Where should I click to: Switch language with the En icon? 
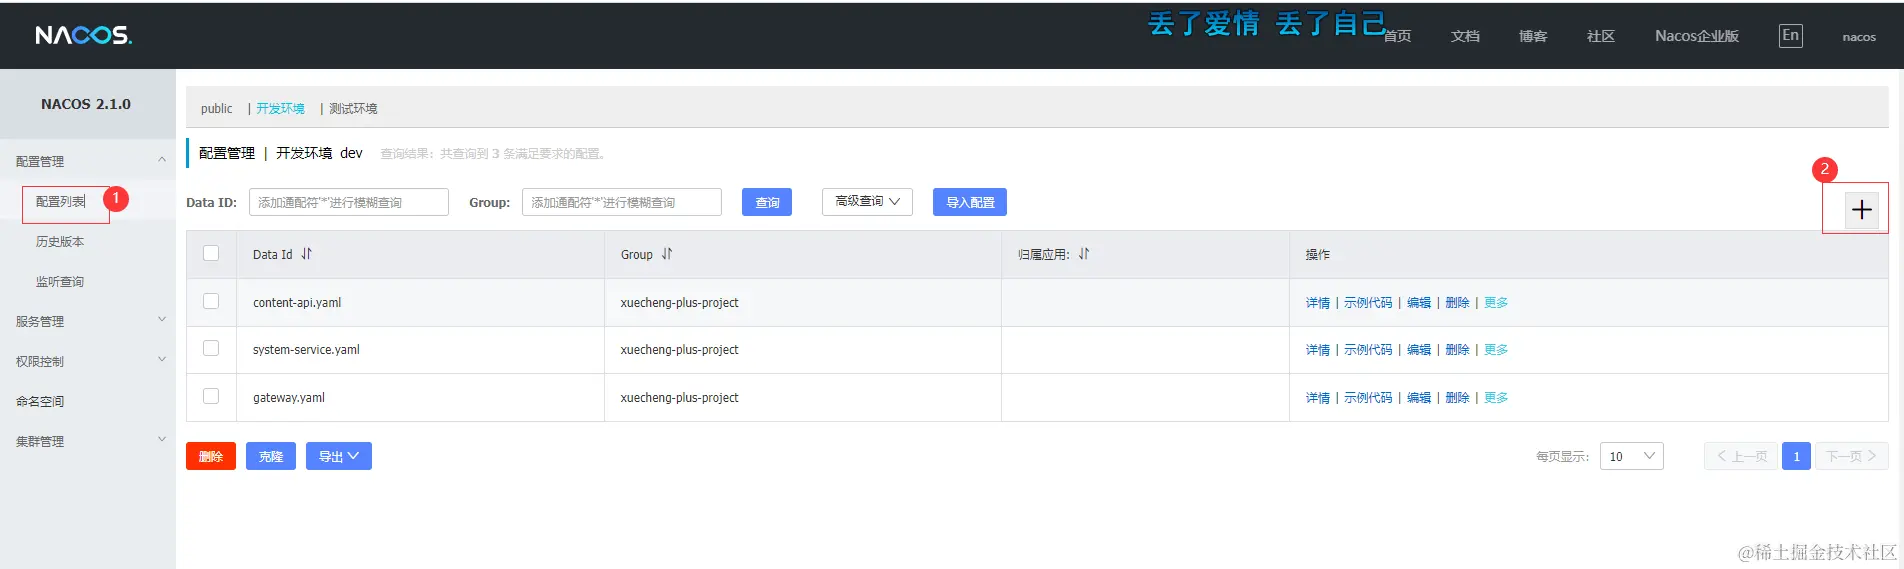click(x=1790, y=36)
